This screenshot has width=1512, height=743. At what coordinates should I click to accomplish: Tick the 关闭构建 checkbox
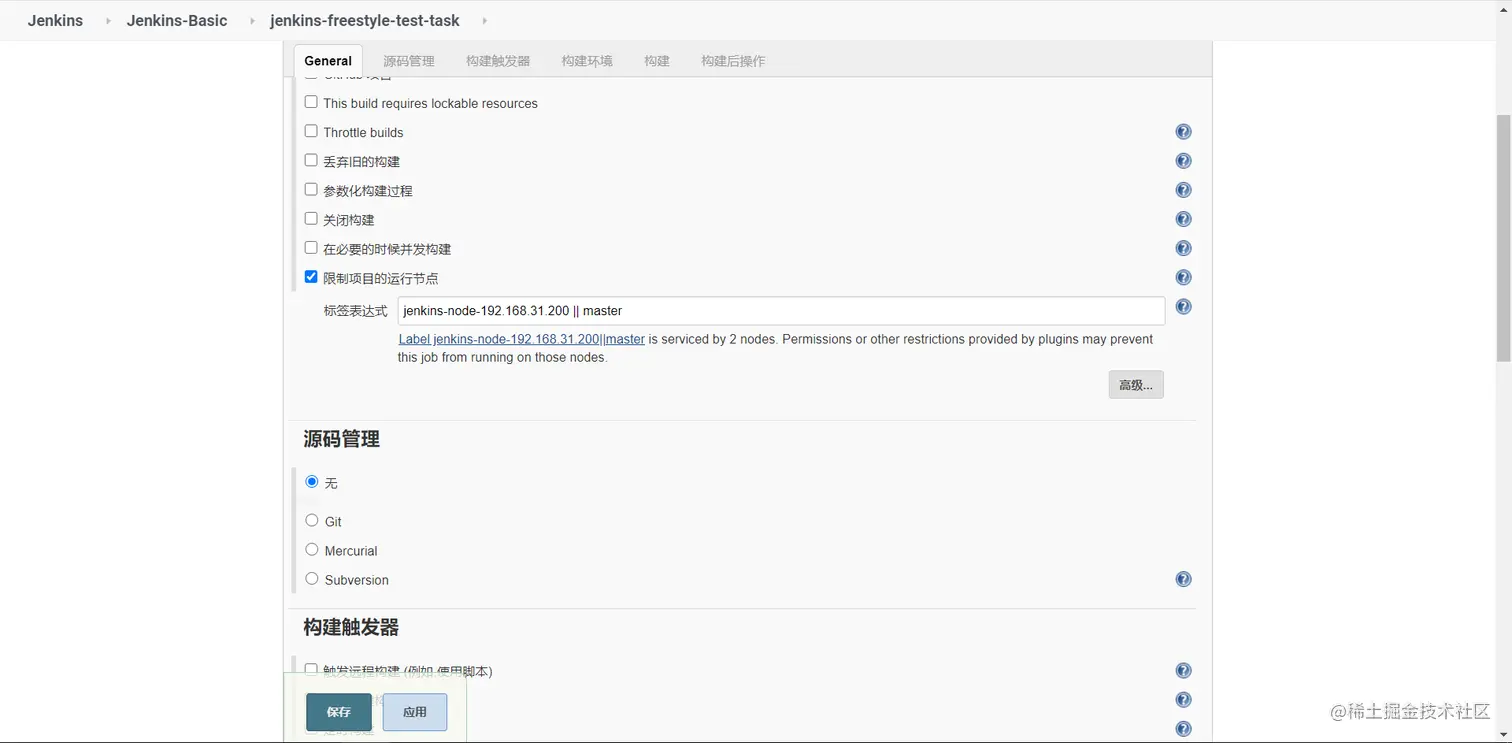point(311,218)
